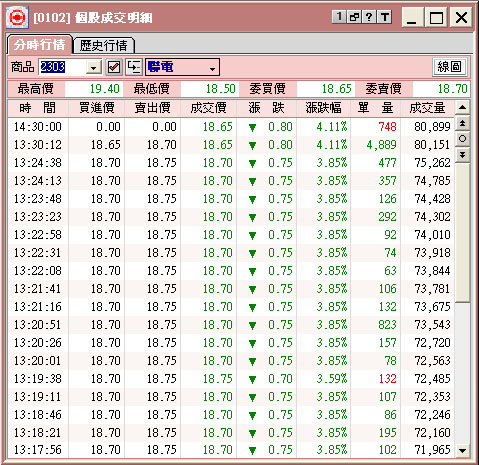Screen dimensions: 479x465
Task: Click the red application logo icon
Action: point(17,17)
